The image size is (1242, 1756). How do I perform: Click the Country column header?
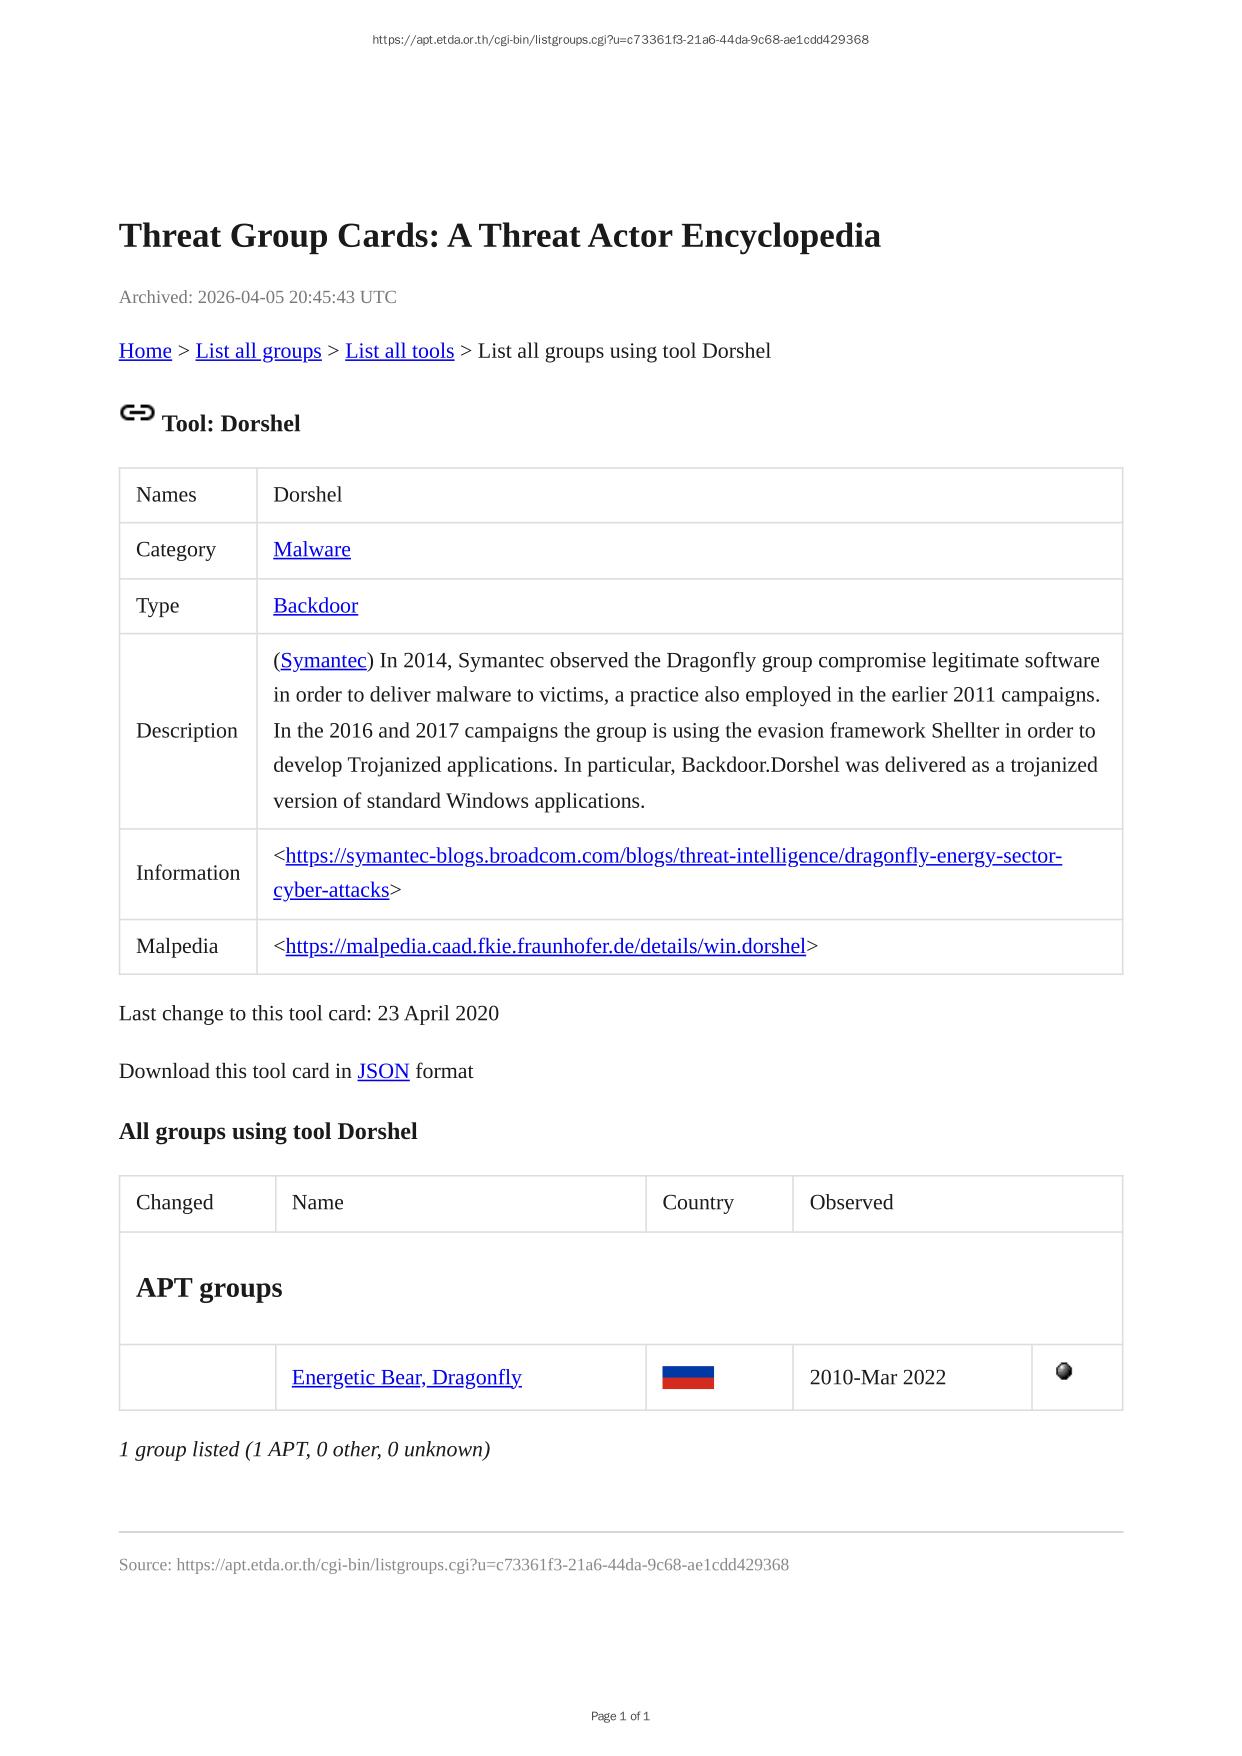point(698,1203)
